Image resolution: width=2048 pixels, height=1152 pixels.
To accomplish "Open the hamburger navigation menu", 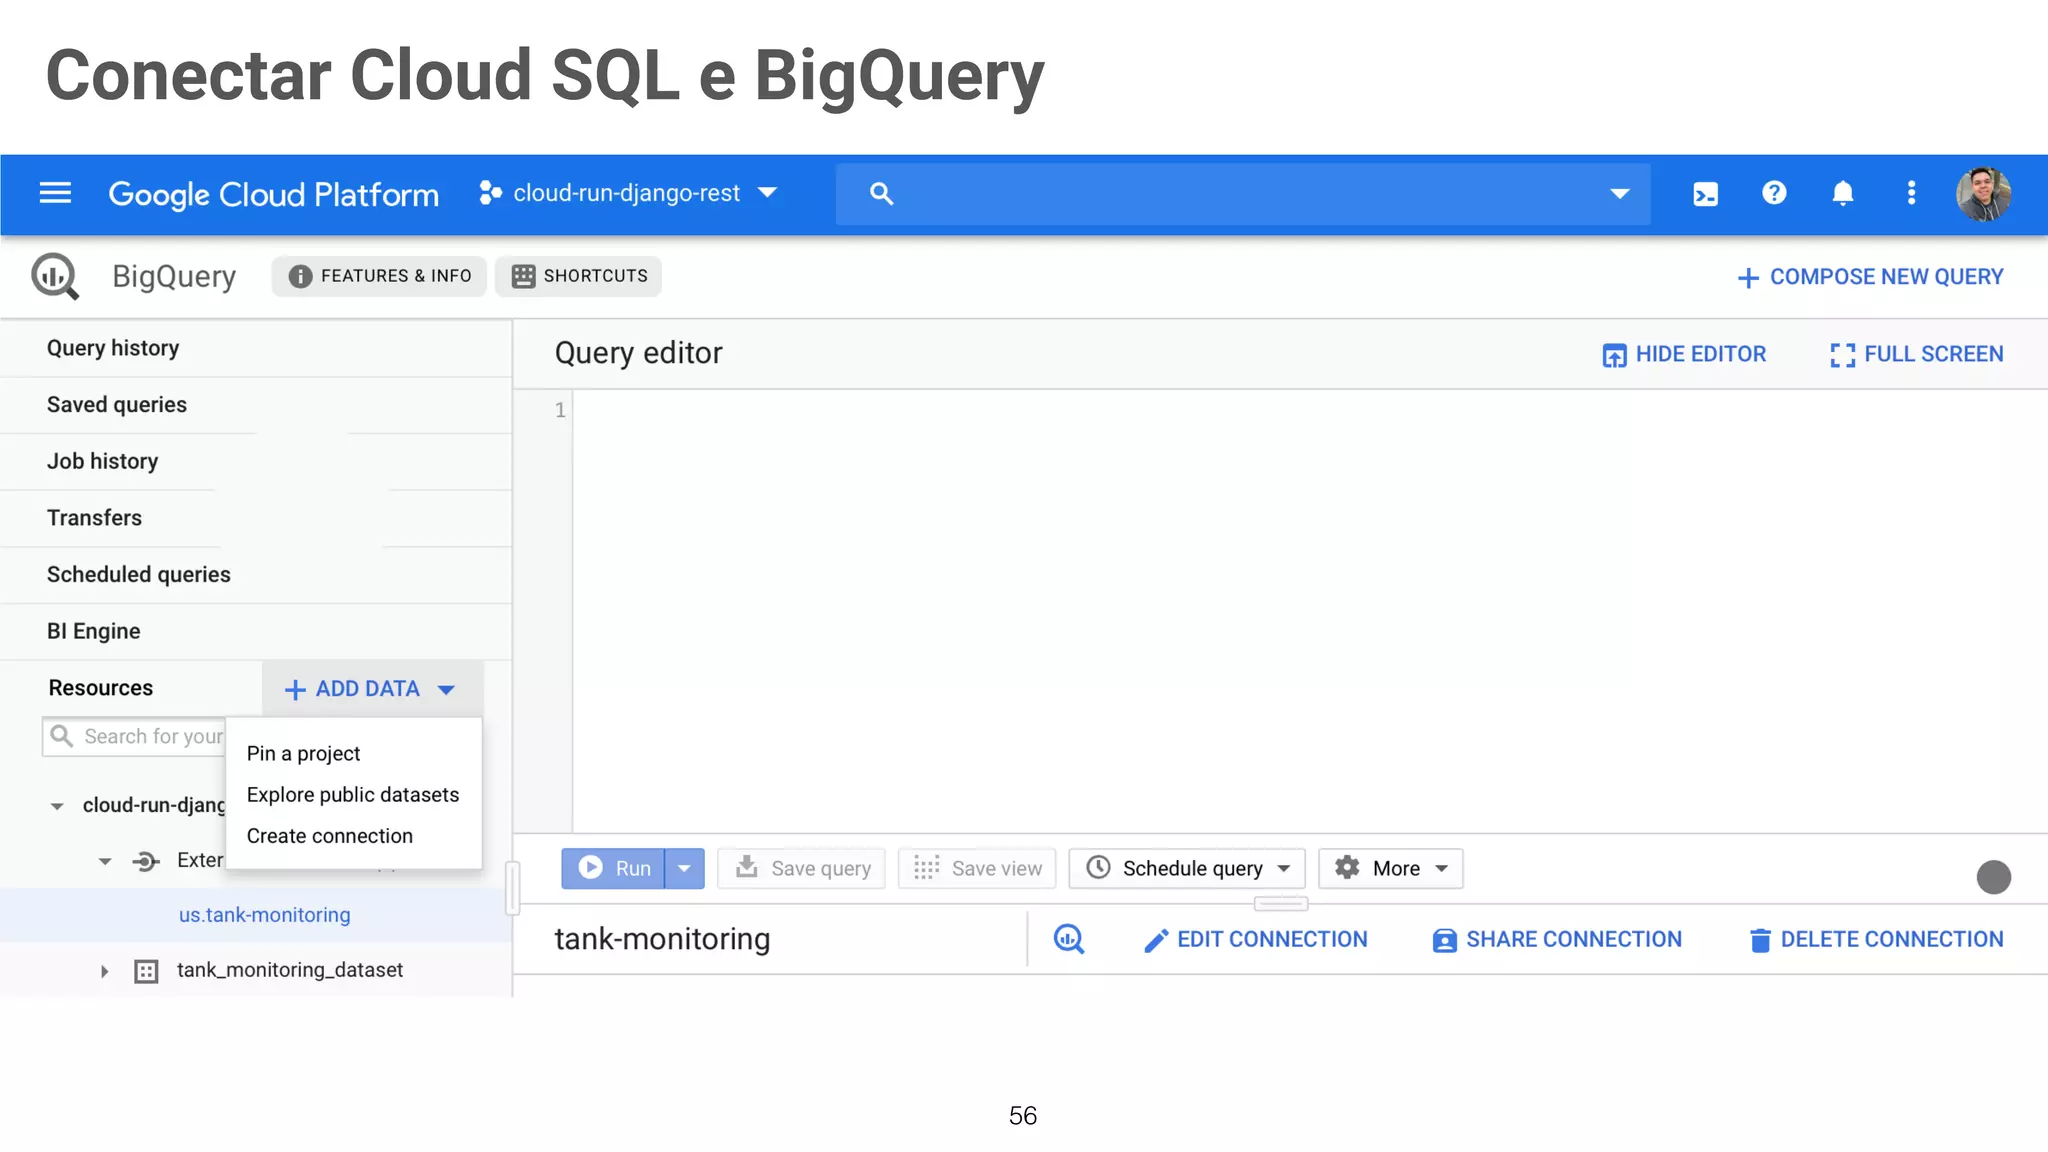I will click(55, 193).
